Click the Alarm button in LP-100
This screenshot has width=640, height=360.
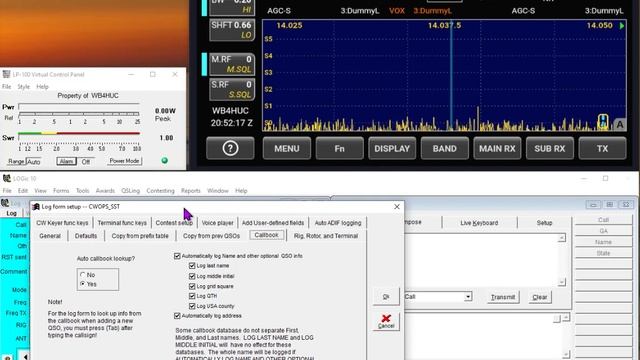pos(66,161)
